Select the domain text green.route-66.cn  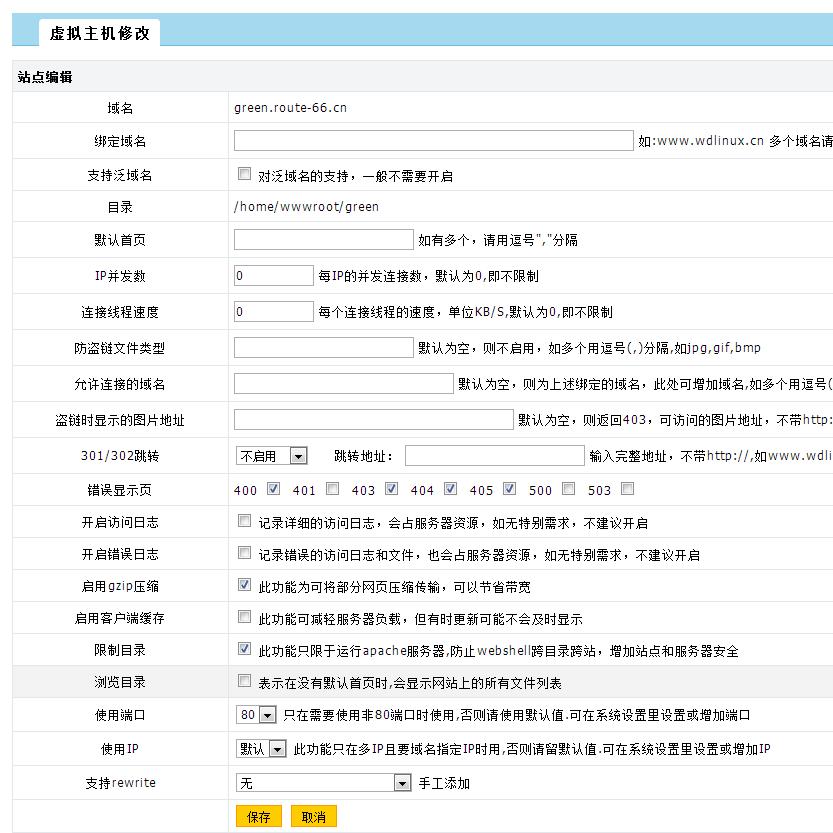pos(290,108)
